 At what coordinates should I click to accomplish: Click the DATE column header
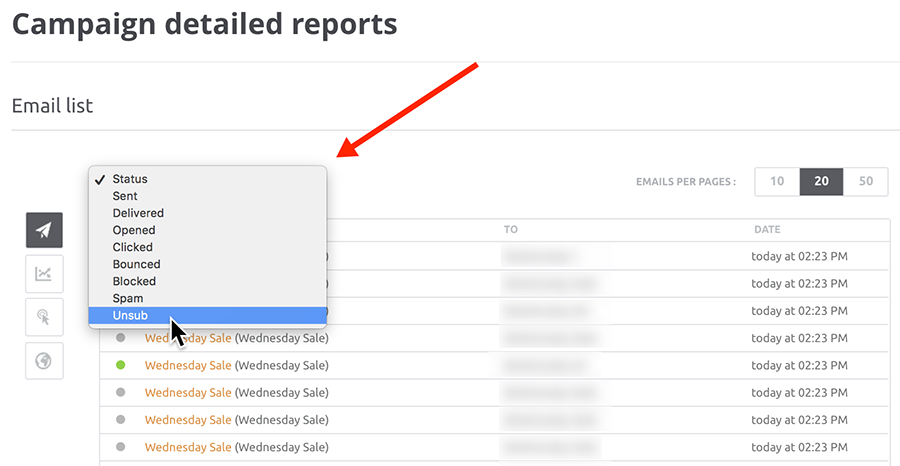point(767,230)
